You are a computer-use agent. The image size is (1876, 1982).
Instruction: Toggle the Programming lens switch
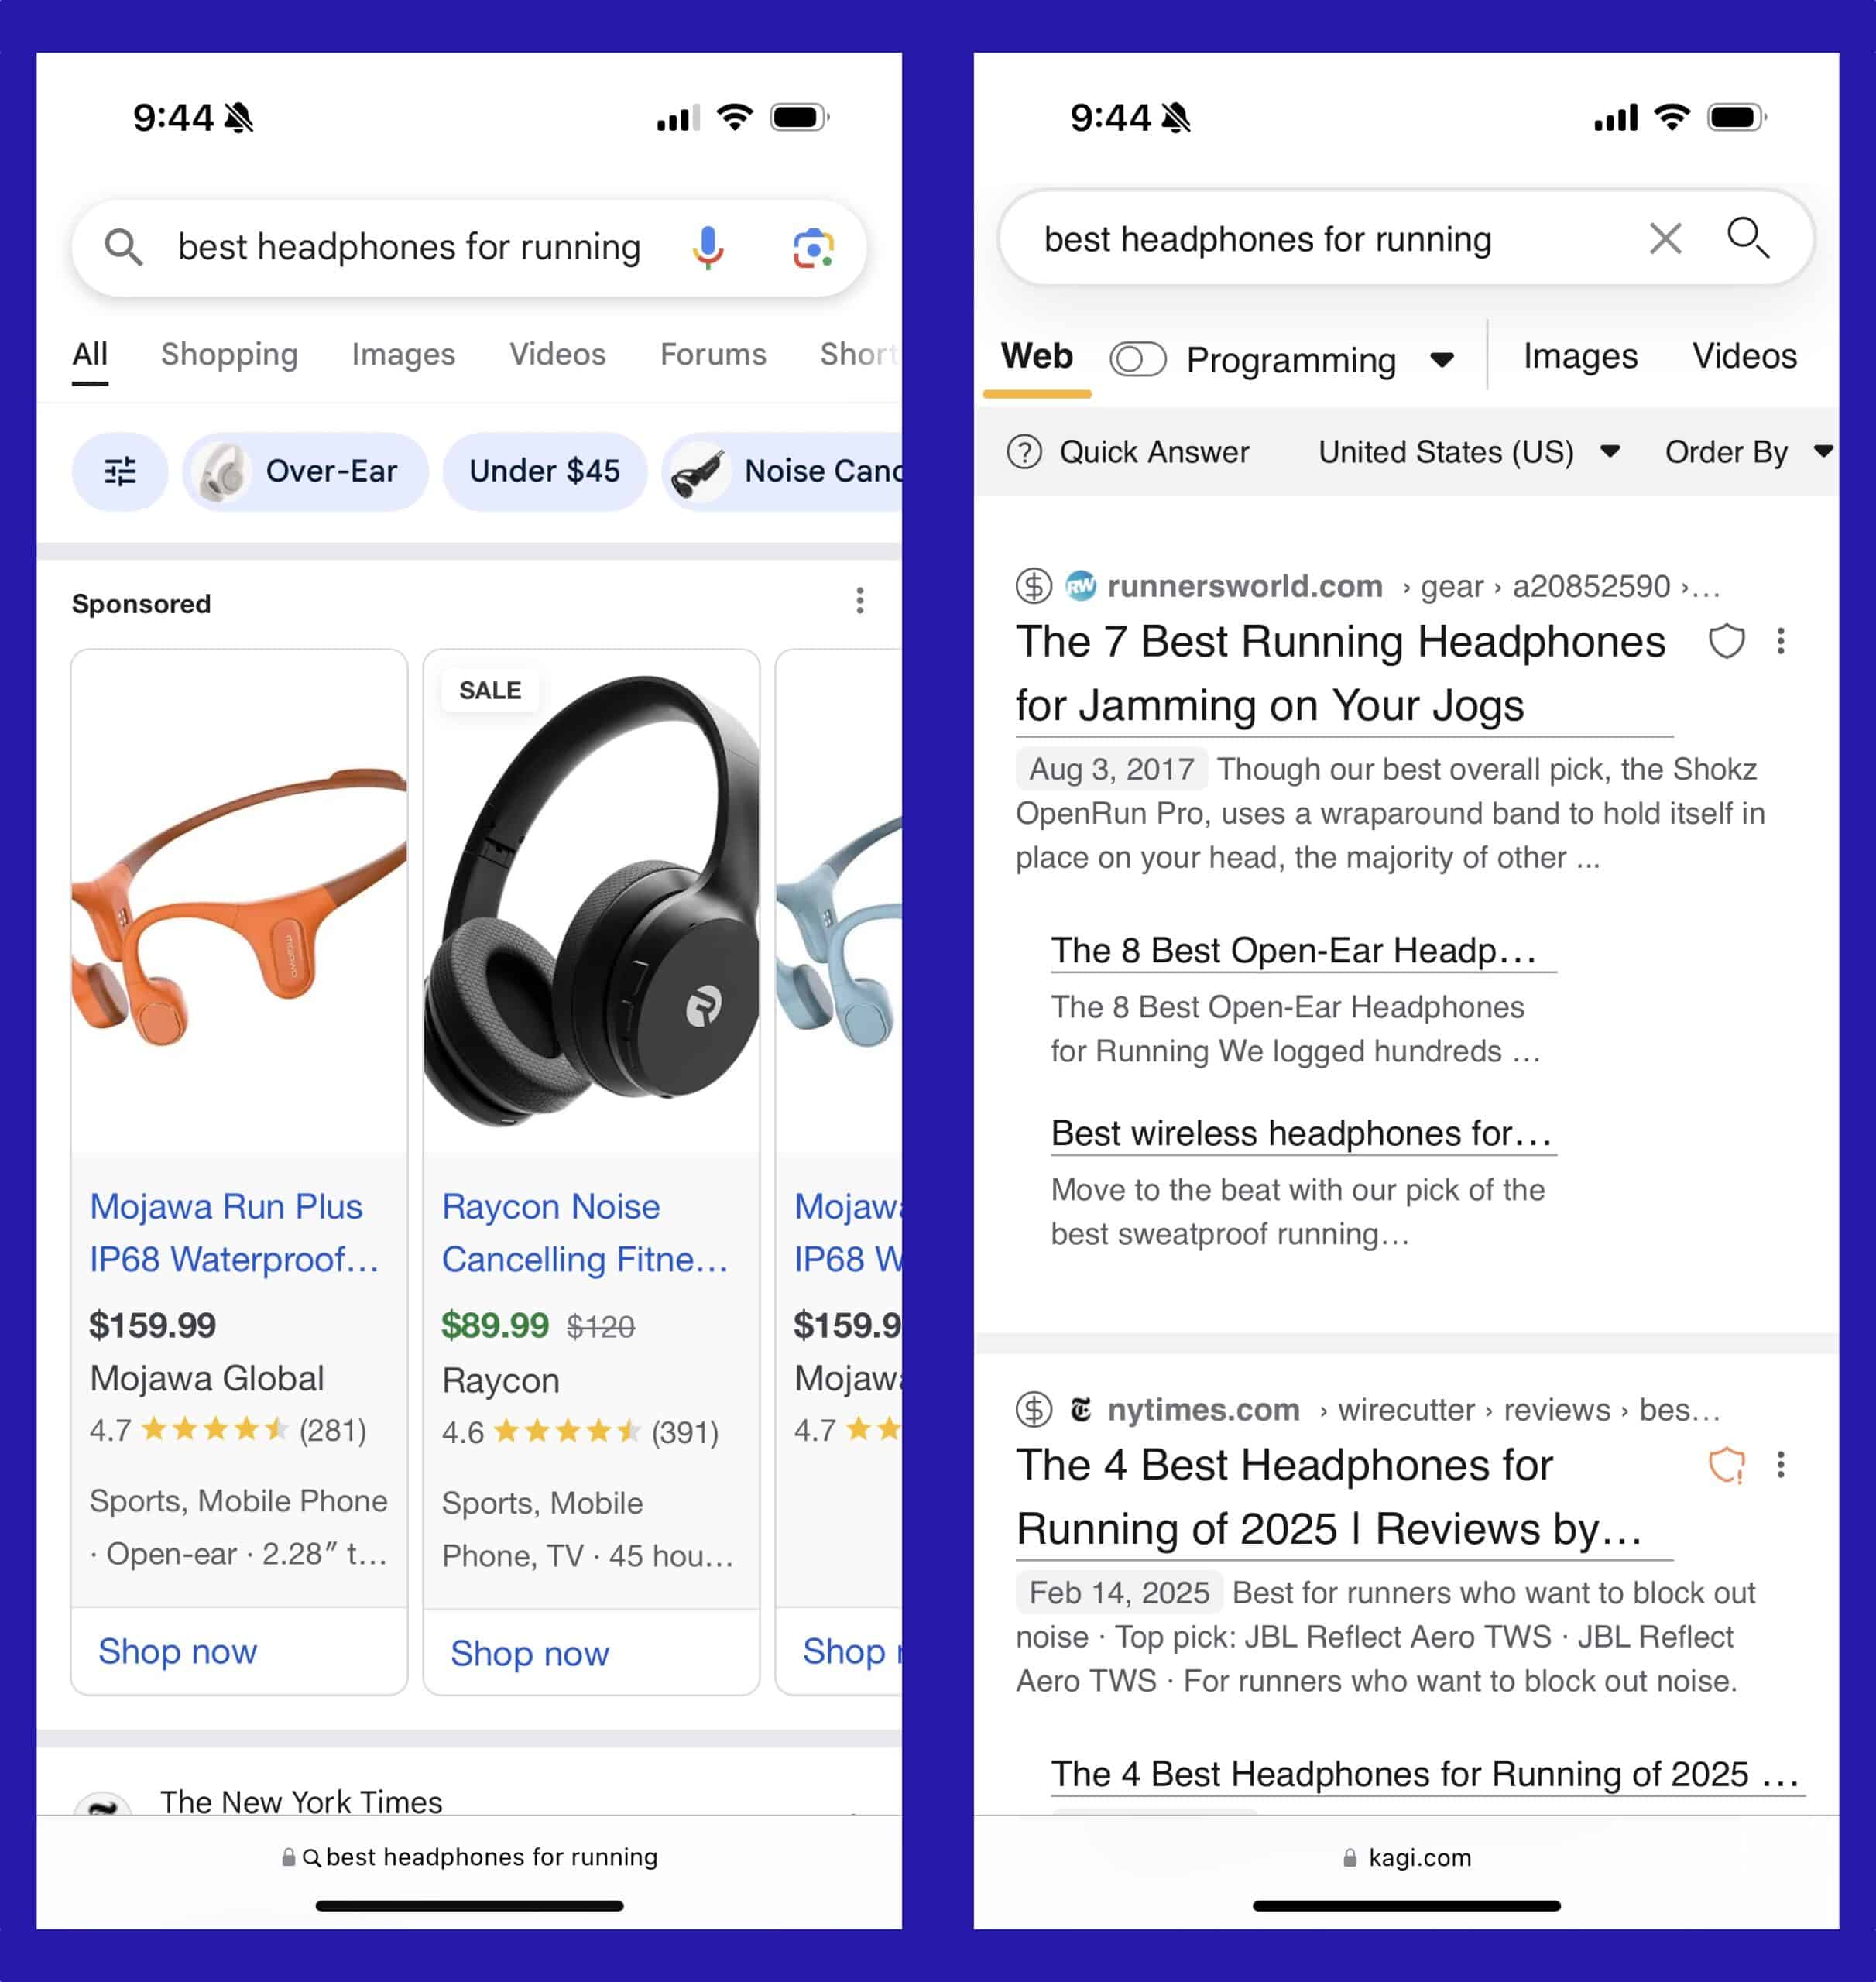(1138, 359)
